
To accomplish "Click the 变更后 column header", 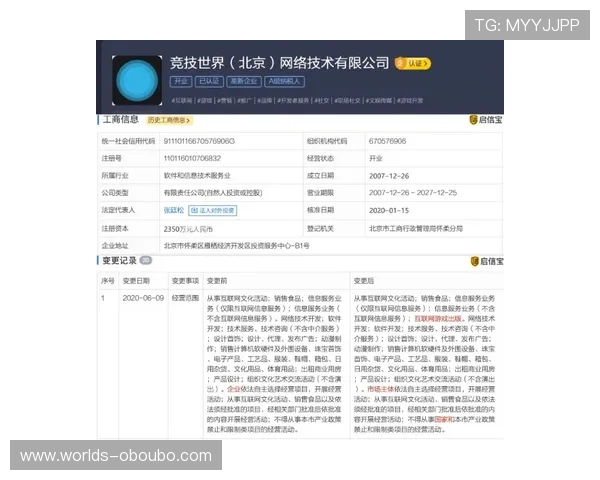I will point(364,281).
